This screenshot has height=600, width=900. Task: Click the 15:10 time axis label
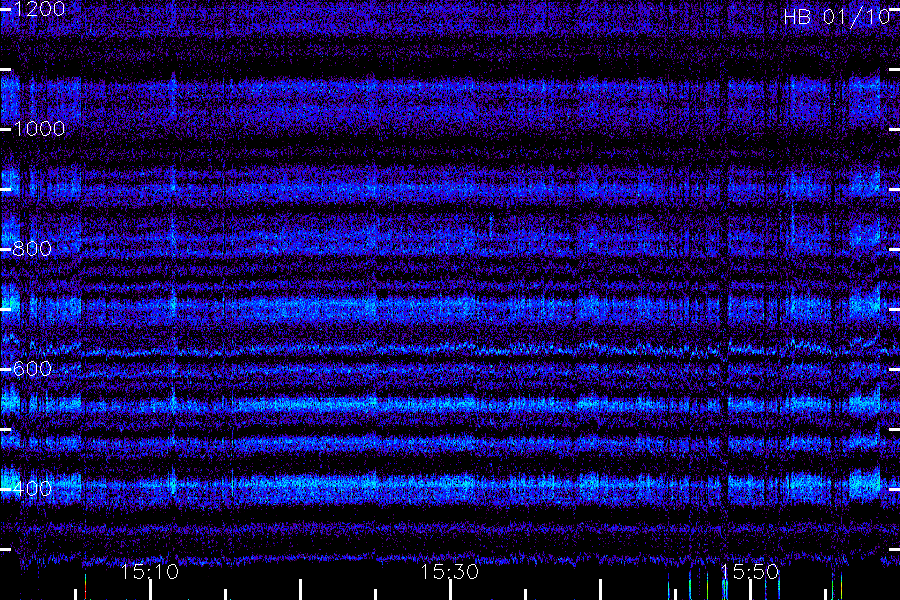[x=150, y=572]
